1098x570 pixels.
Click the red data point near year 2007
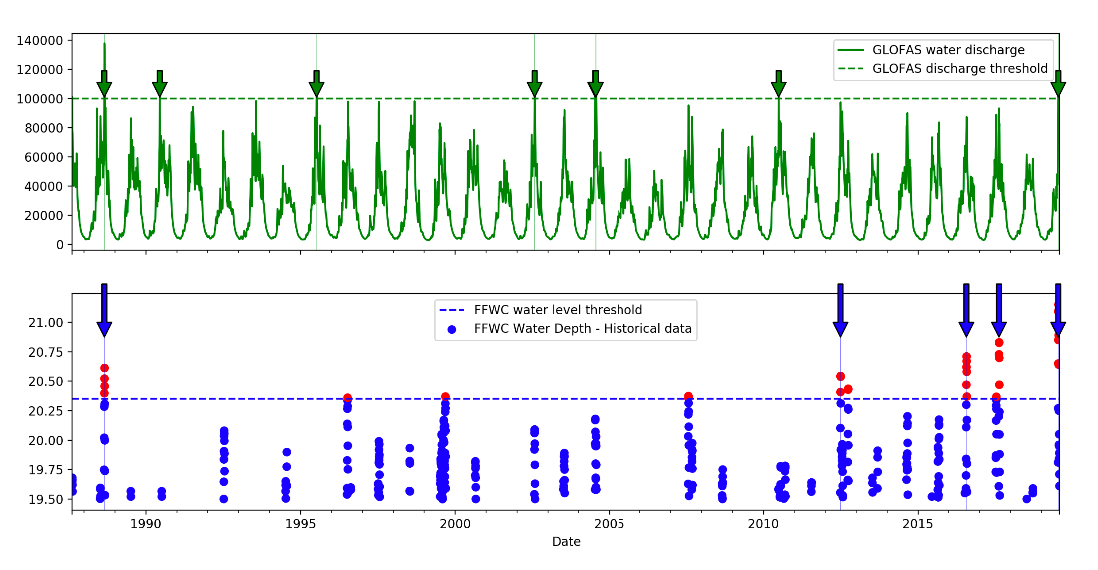tap(688, 397)
